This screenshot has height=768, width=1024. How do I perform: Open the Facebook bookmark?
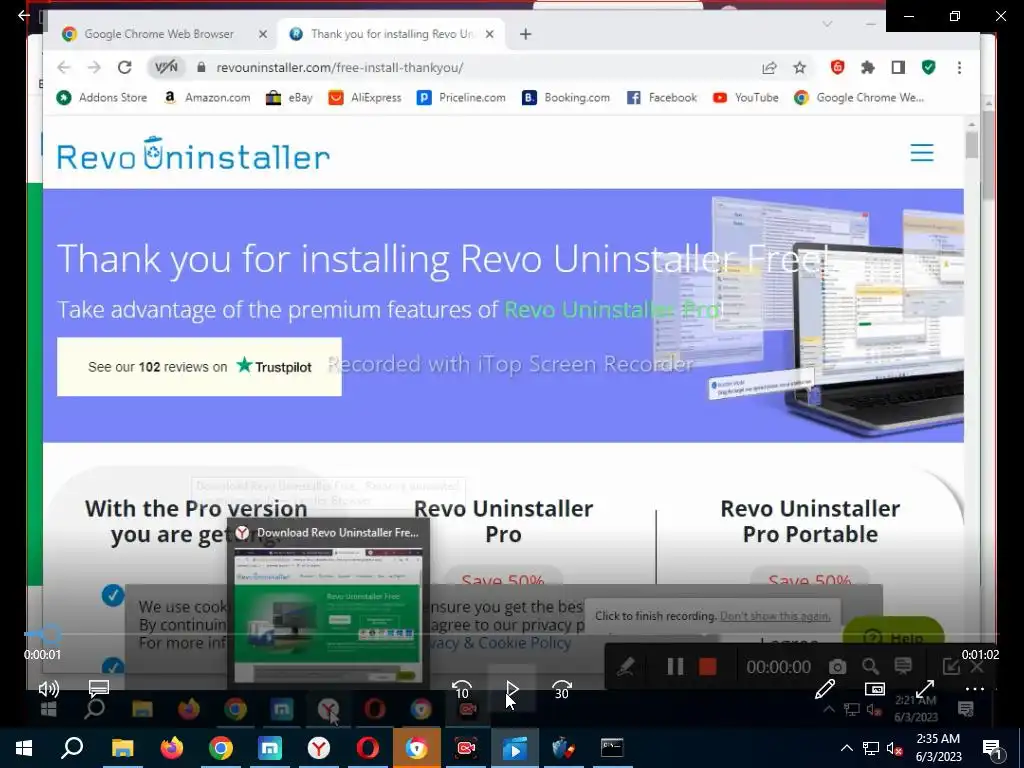[662, 97]
